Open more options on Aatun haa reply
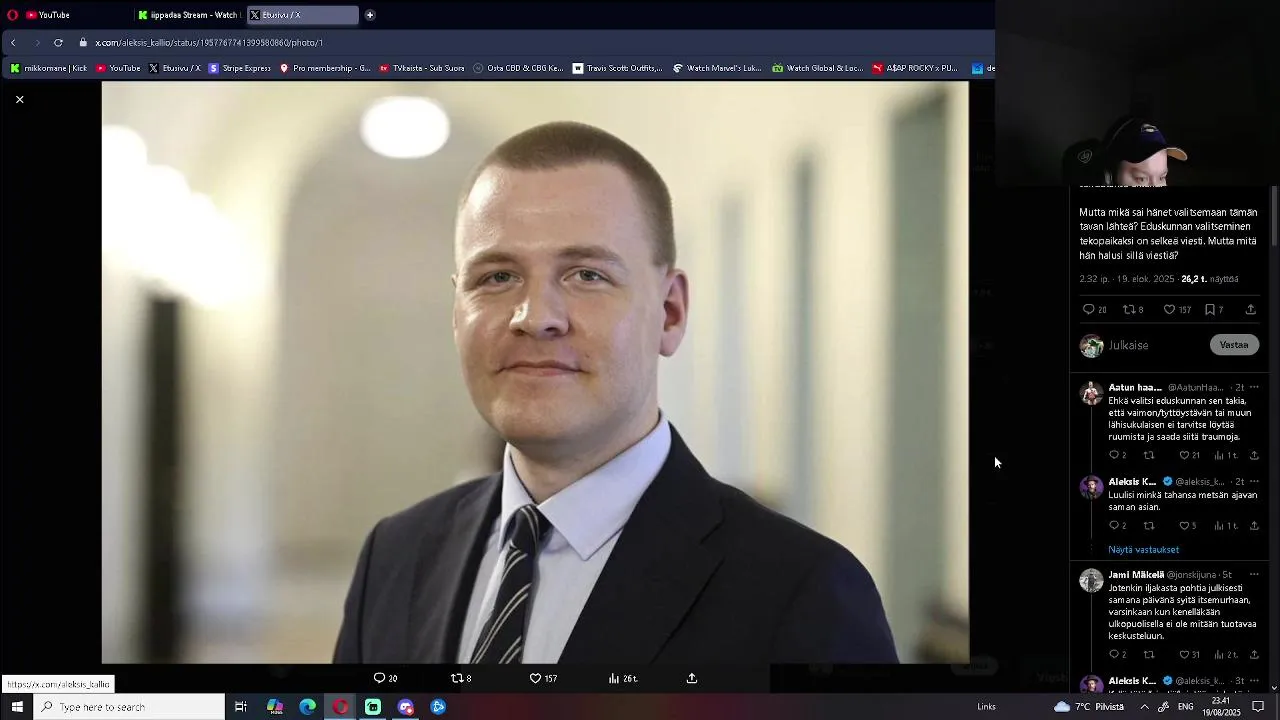 pyautogui.click(x=1254, y=387)
